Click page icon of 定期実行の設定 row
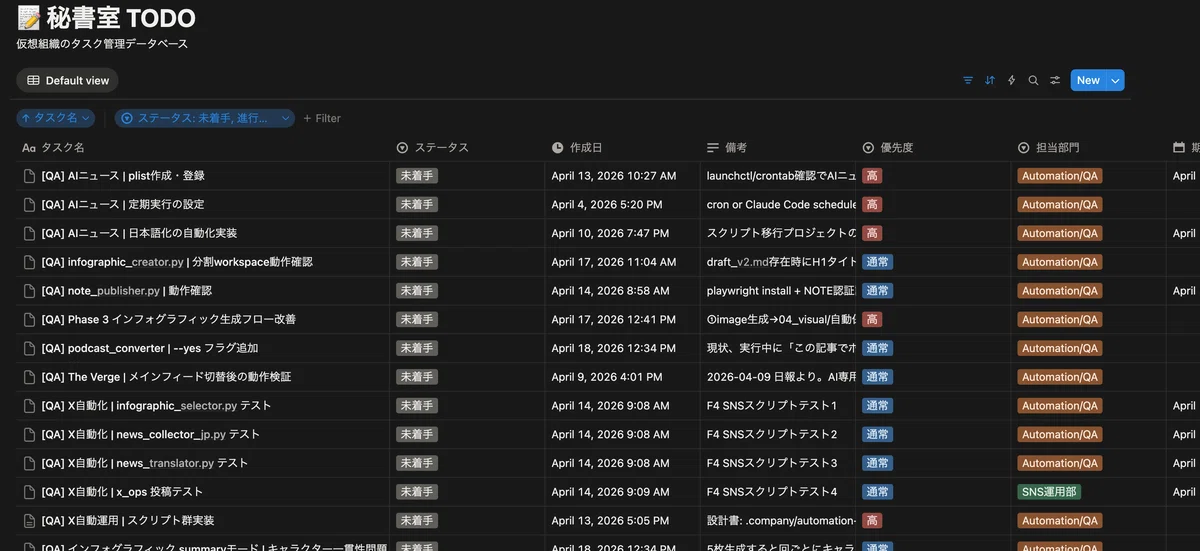Image resolution: width=1200 pixels, height=551 pixels. [29, 204]
